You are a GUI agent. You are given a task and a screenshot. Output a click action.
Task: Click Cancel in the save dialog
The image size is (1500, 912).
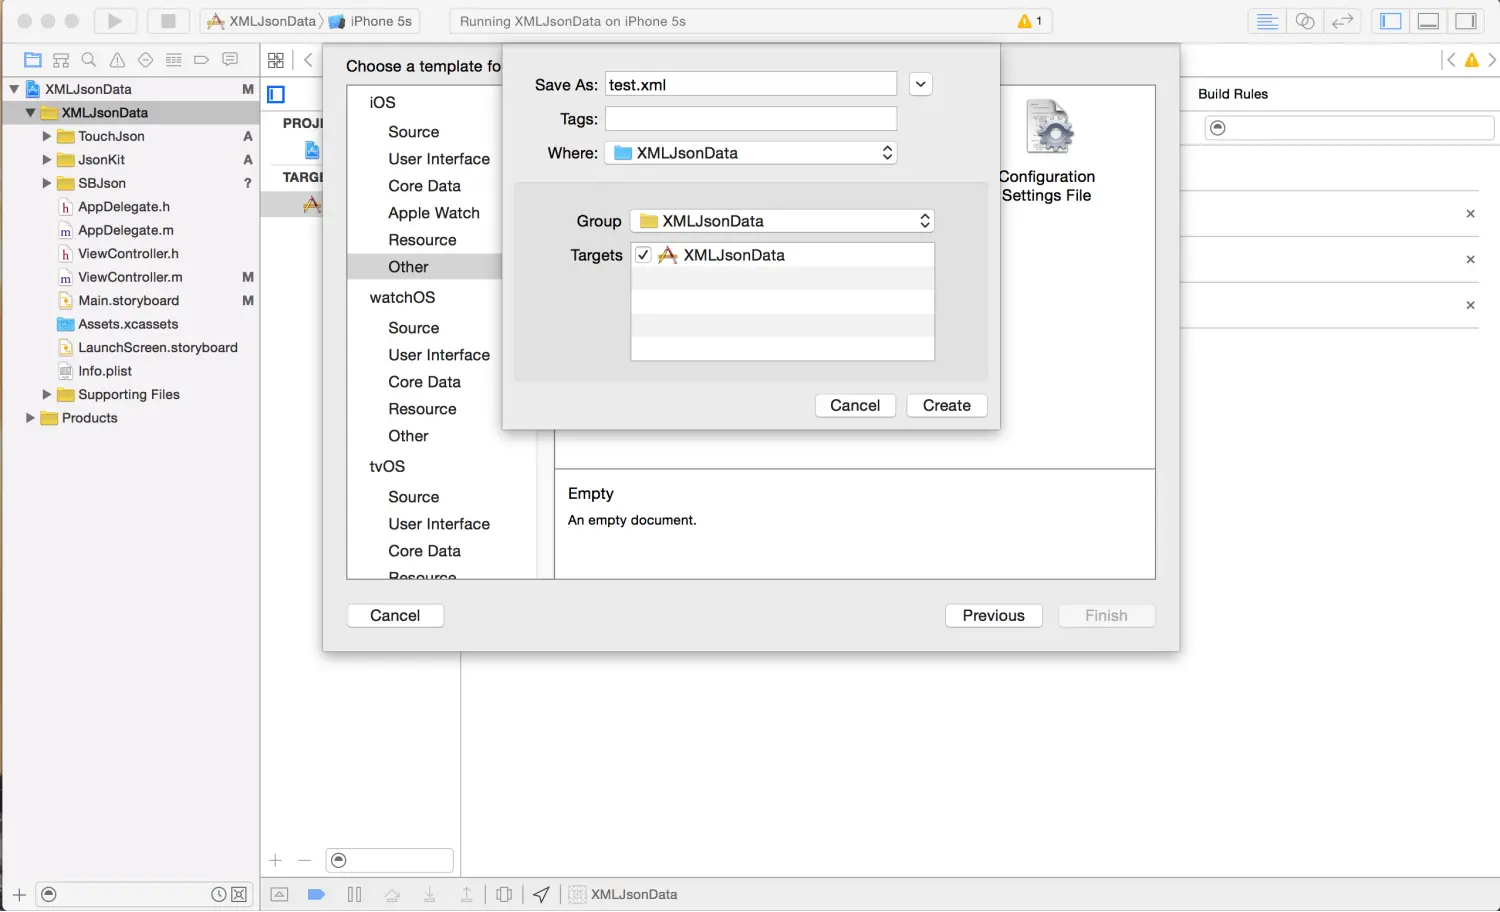(855, 405)
